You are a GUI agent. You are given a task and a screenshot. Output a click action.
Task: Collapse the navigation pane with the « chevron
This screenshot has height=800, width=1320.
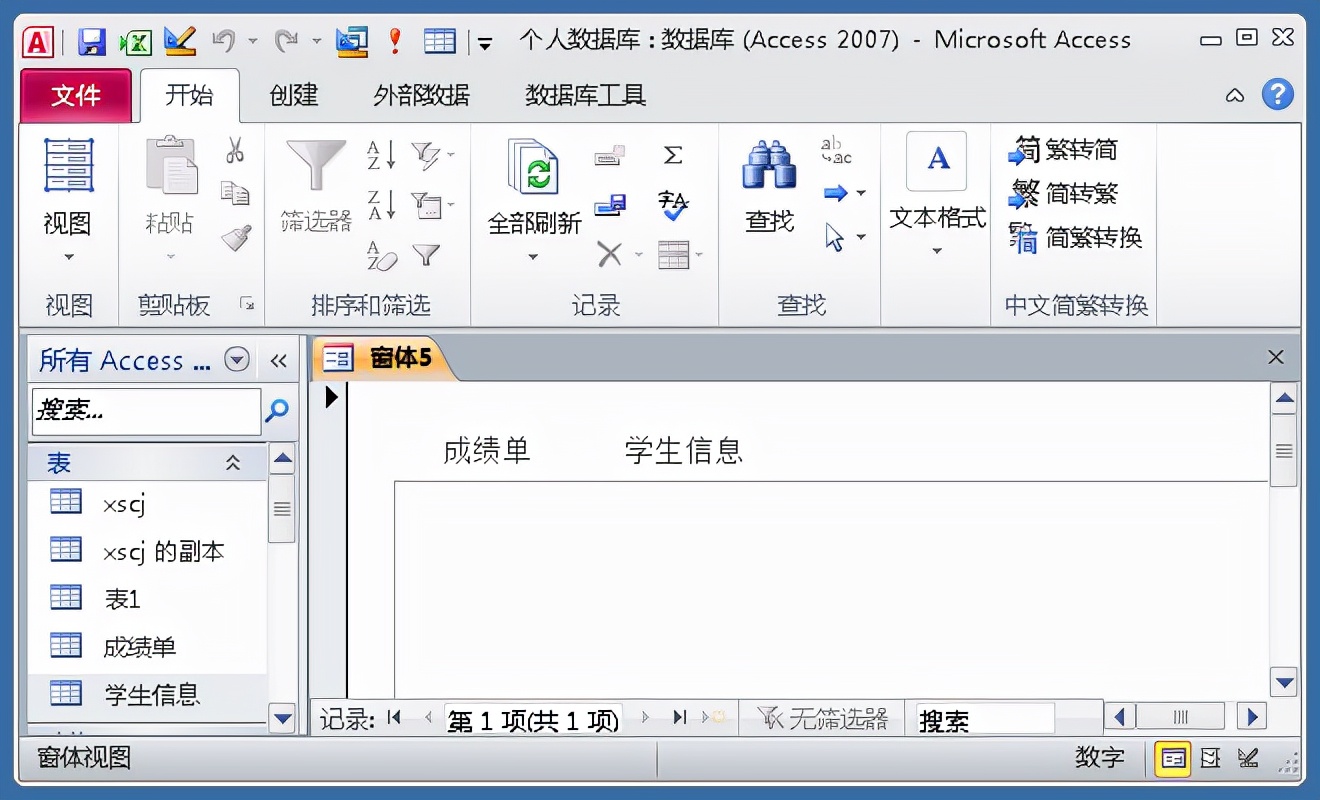click(279, 362)
